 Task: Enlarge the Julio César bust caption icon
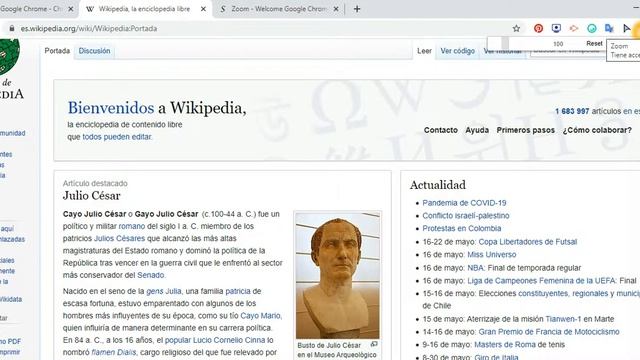[374, 344]
